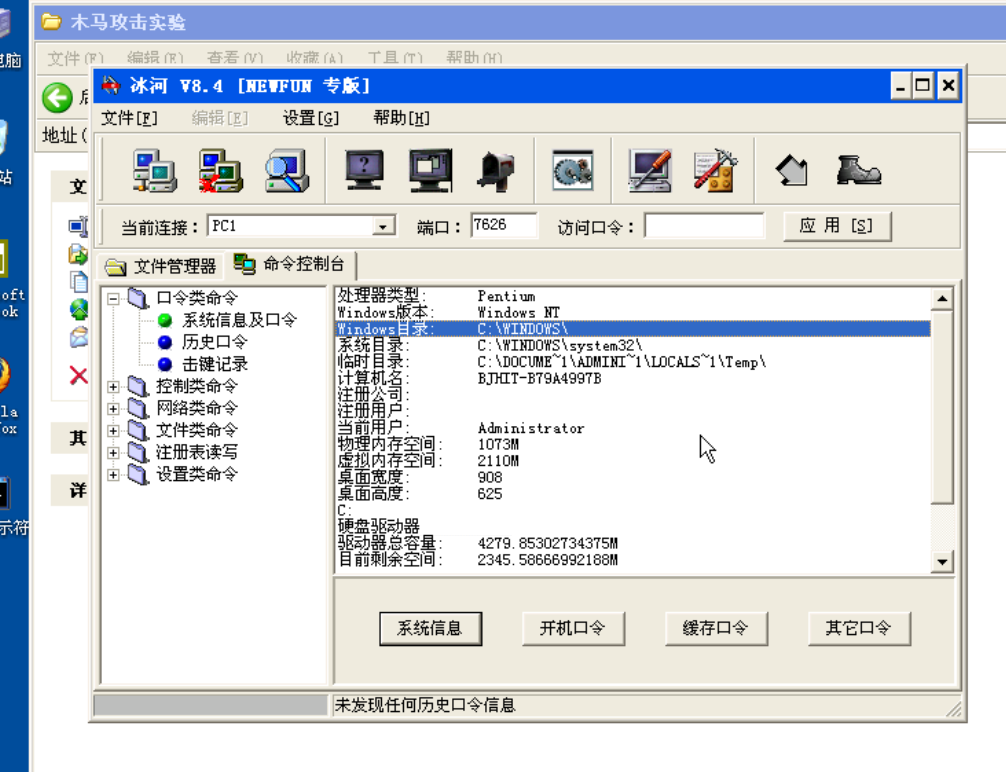Image resolution: width=1006 pixels, height=772 pixels.
Task: Open the glacier messenger mailbox icon
Action: click(x=496, y=171)
